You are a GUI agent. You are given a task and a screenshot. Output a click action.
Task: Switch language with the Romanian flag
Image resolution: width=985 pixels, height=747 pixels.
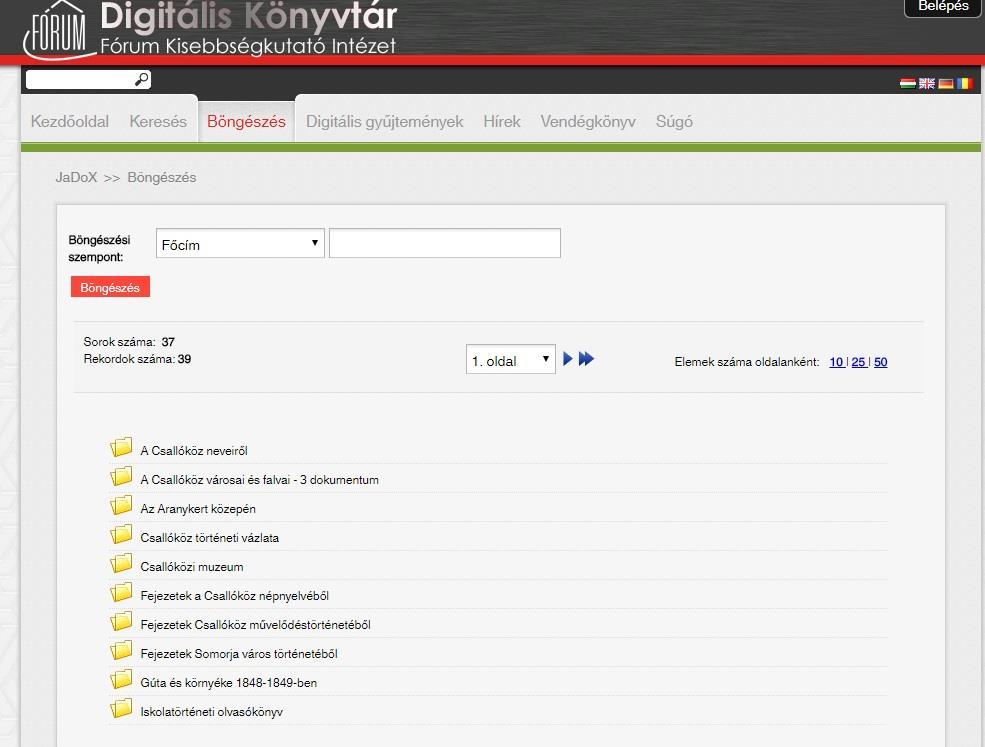[965, 83]
